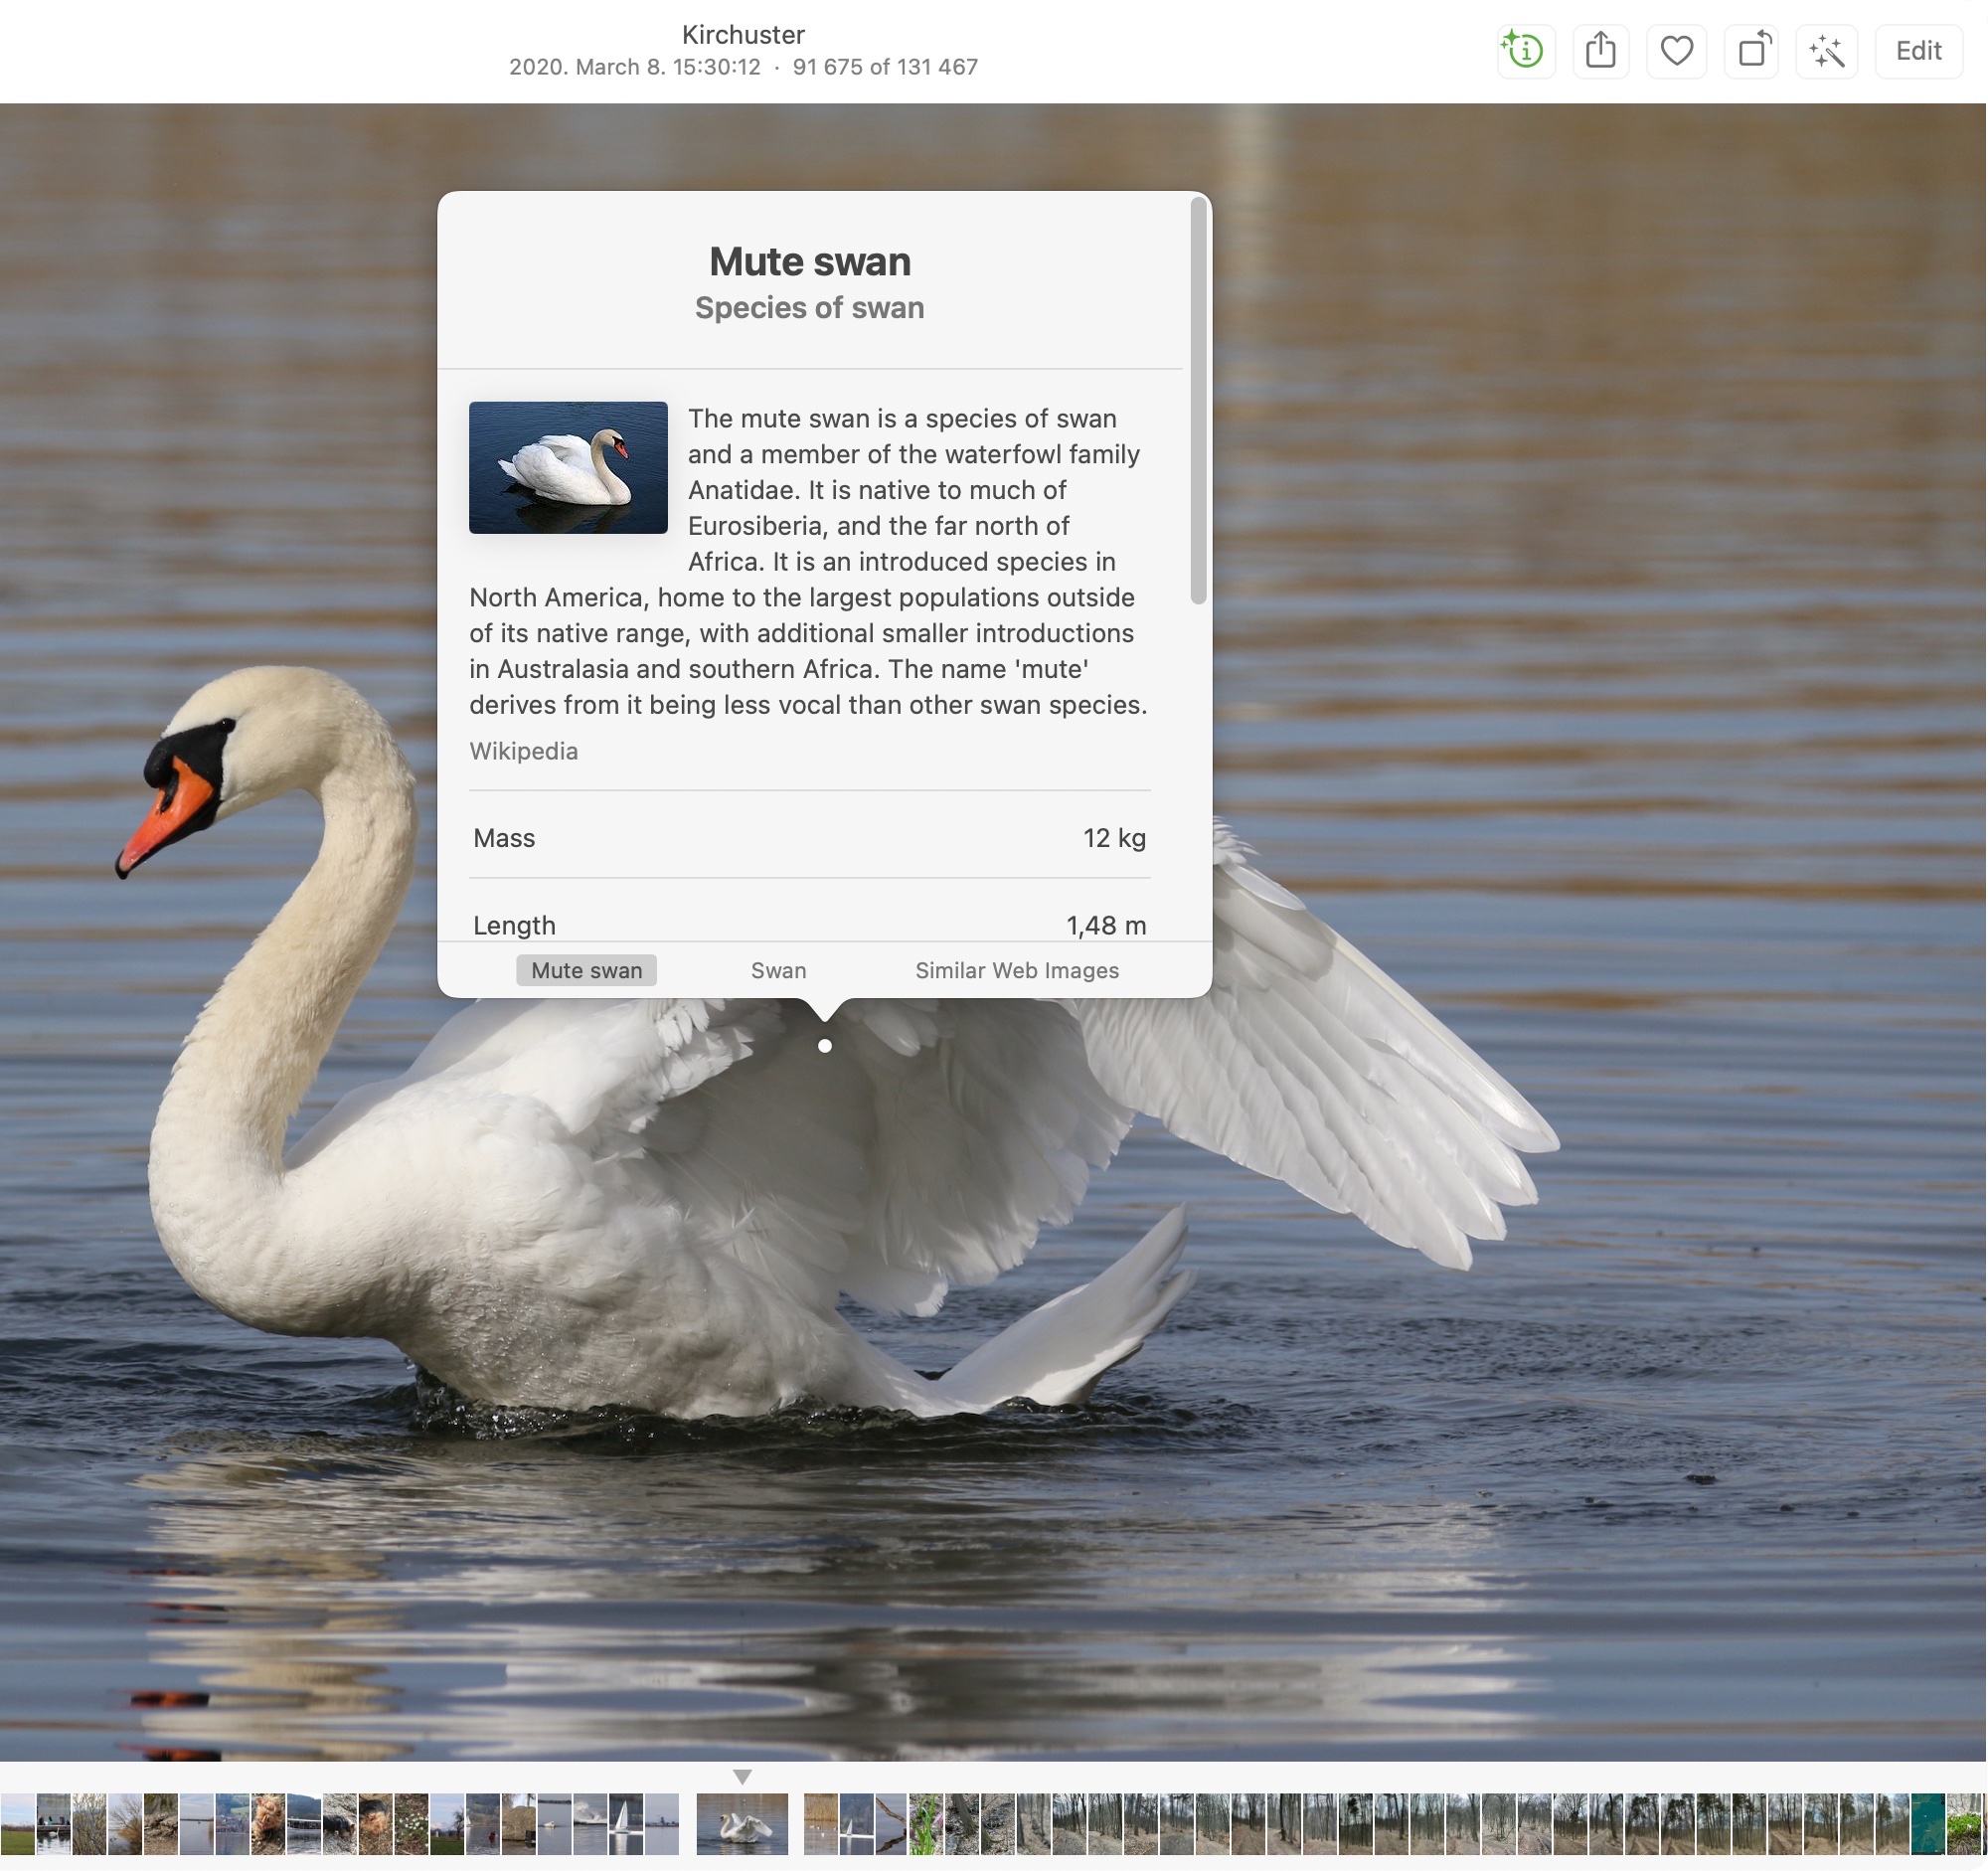Select the green field thumbnail at filmstrip start
Viewport: 1988px width, 1871px height.
[x=18, y=1825]
